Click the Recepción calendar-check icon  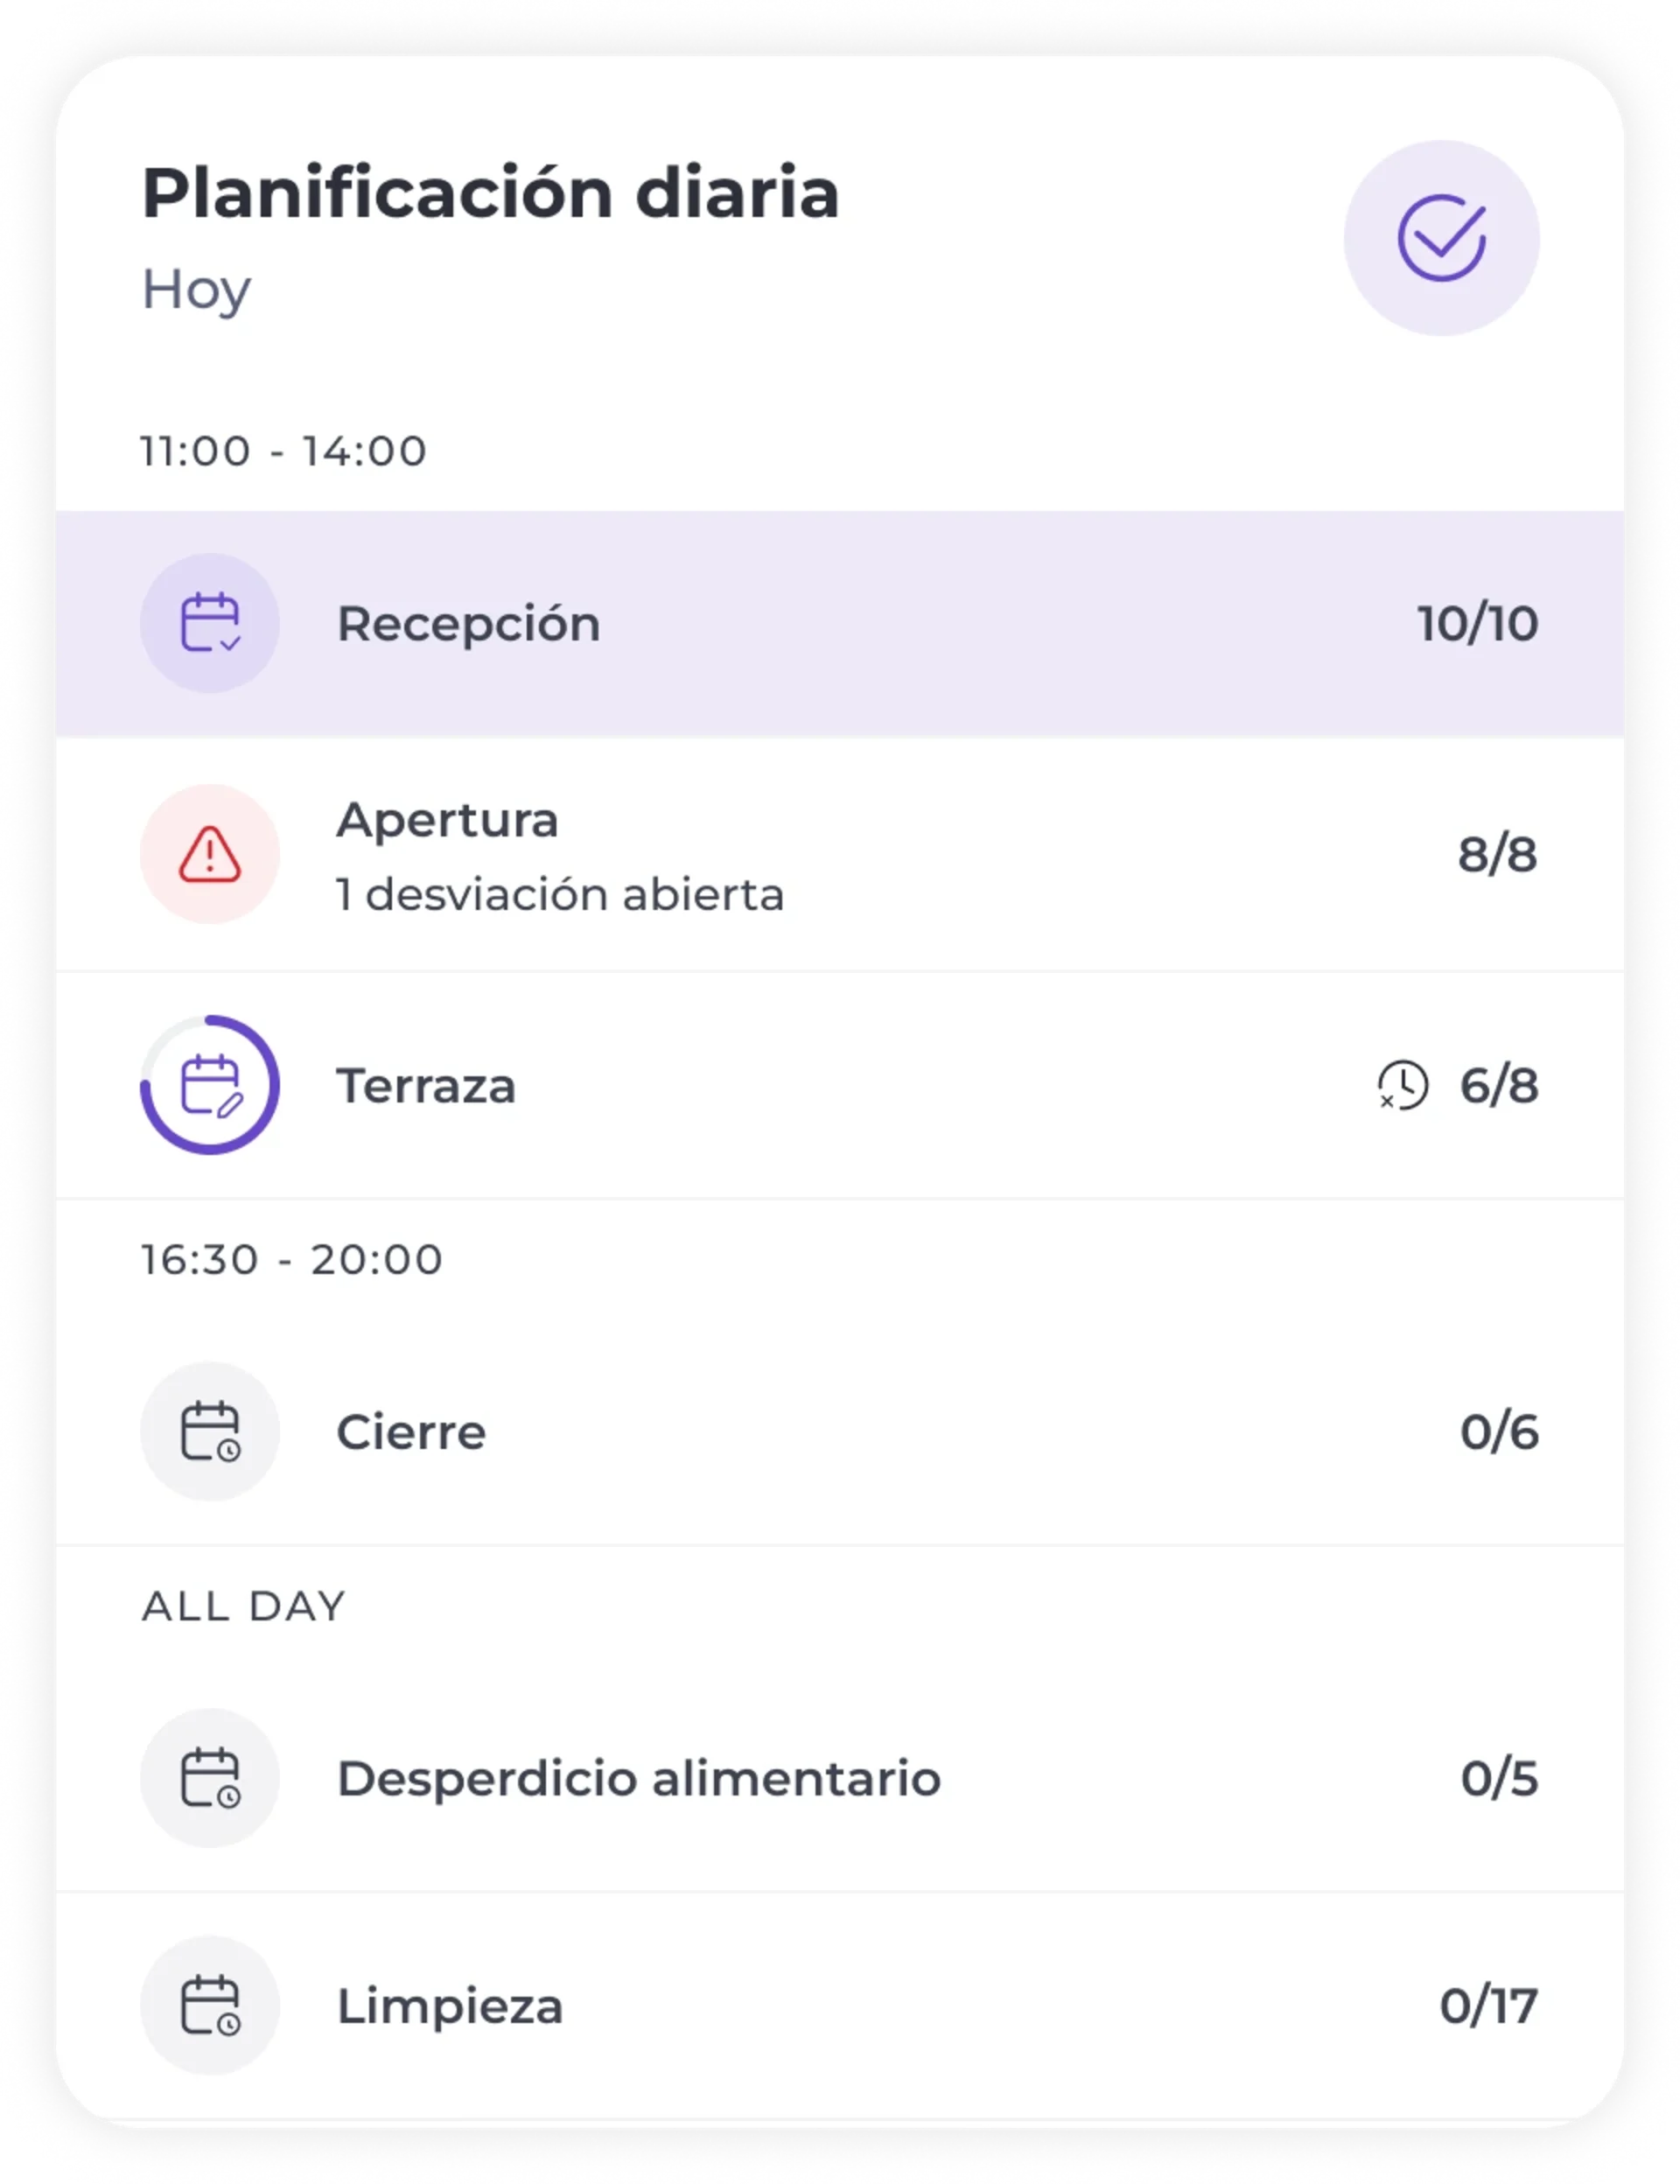coord(210,623)
